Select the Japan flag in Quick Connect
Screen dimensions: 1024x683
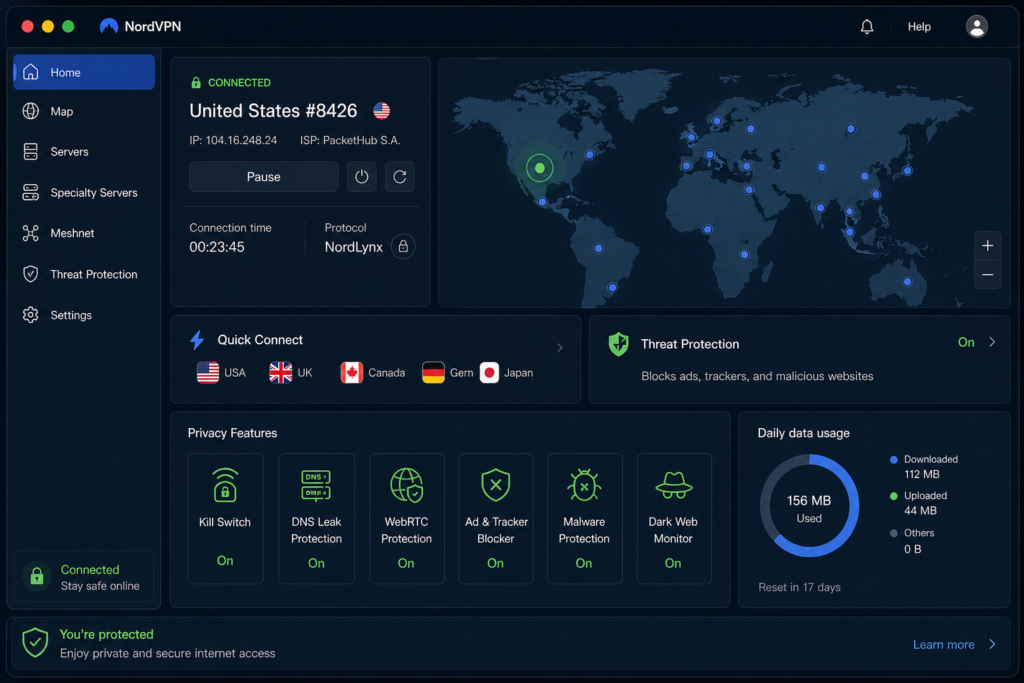489,373
